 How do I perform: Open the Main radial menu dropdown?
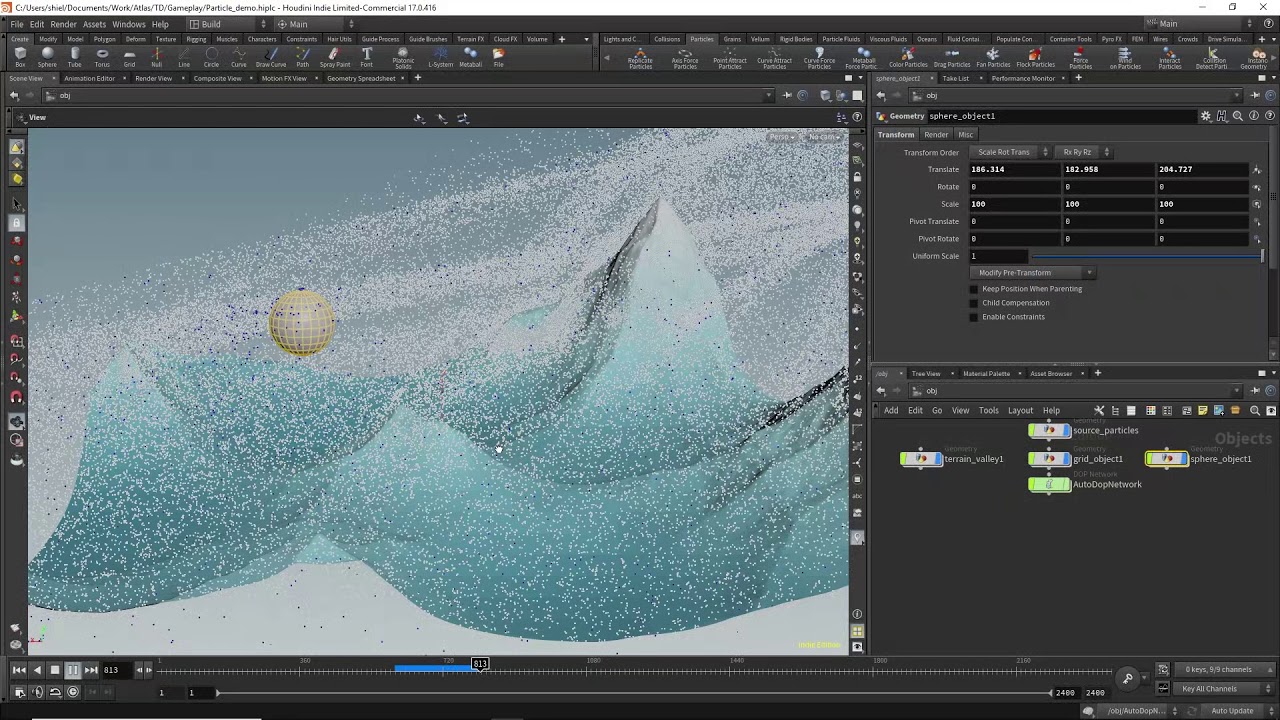[315, 24]
